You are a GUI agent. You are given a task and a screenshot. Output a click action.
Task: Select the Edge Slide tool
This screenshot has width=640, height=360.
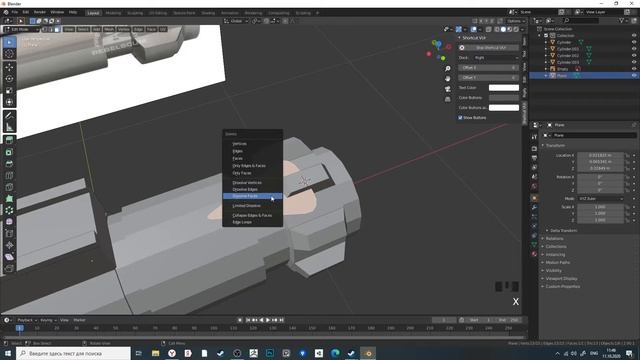[9, 233]
